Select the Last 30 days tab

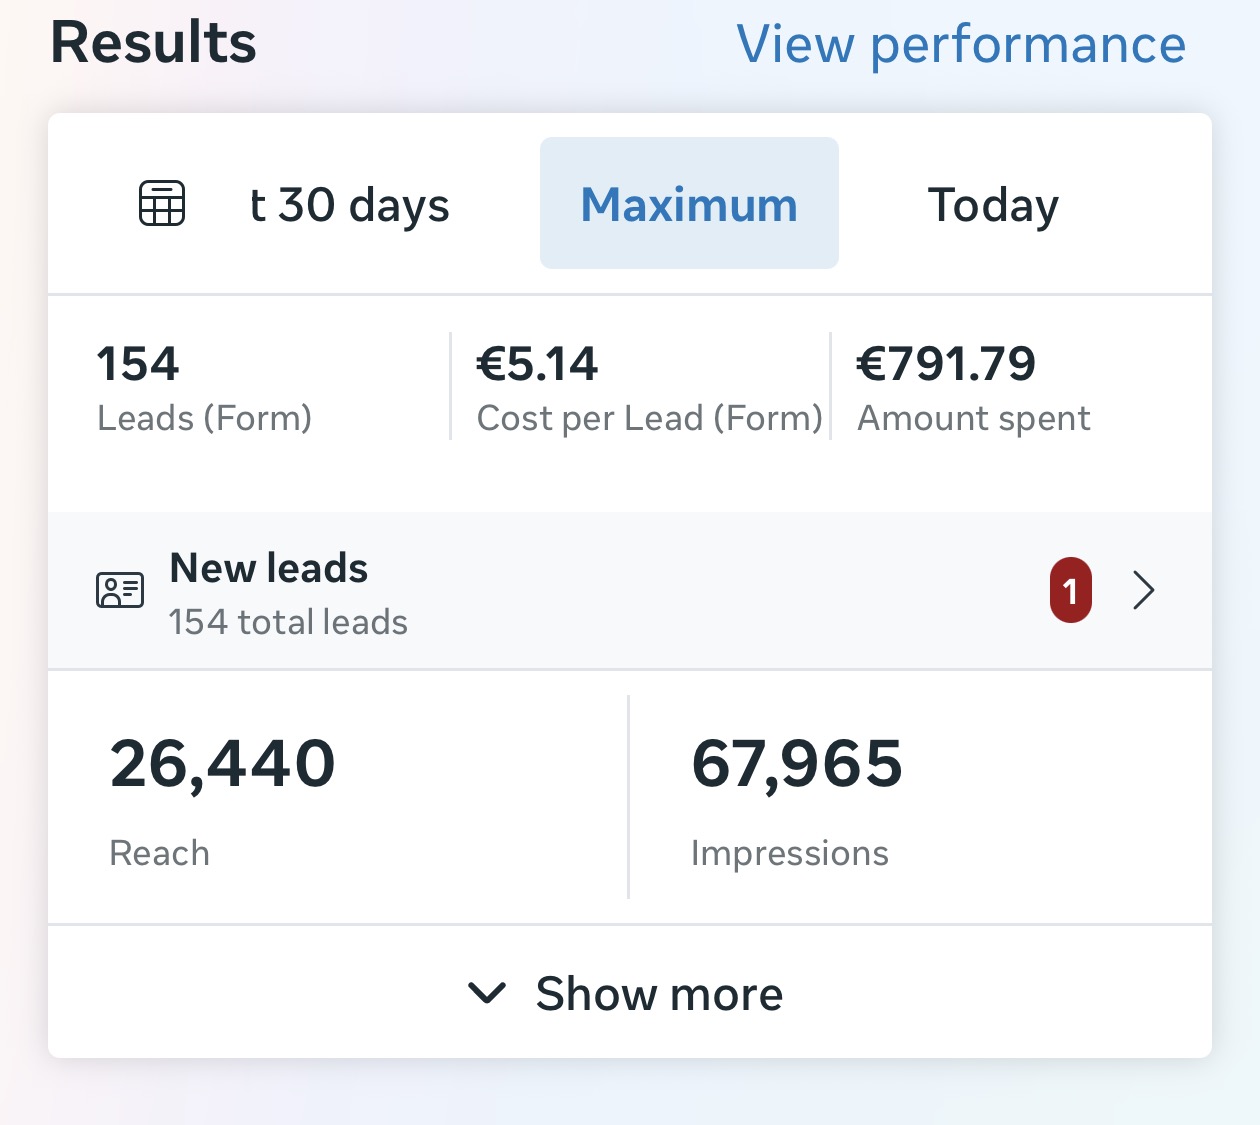[349, 205]
